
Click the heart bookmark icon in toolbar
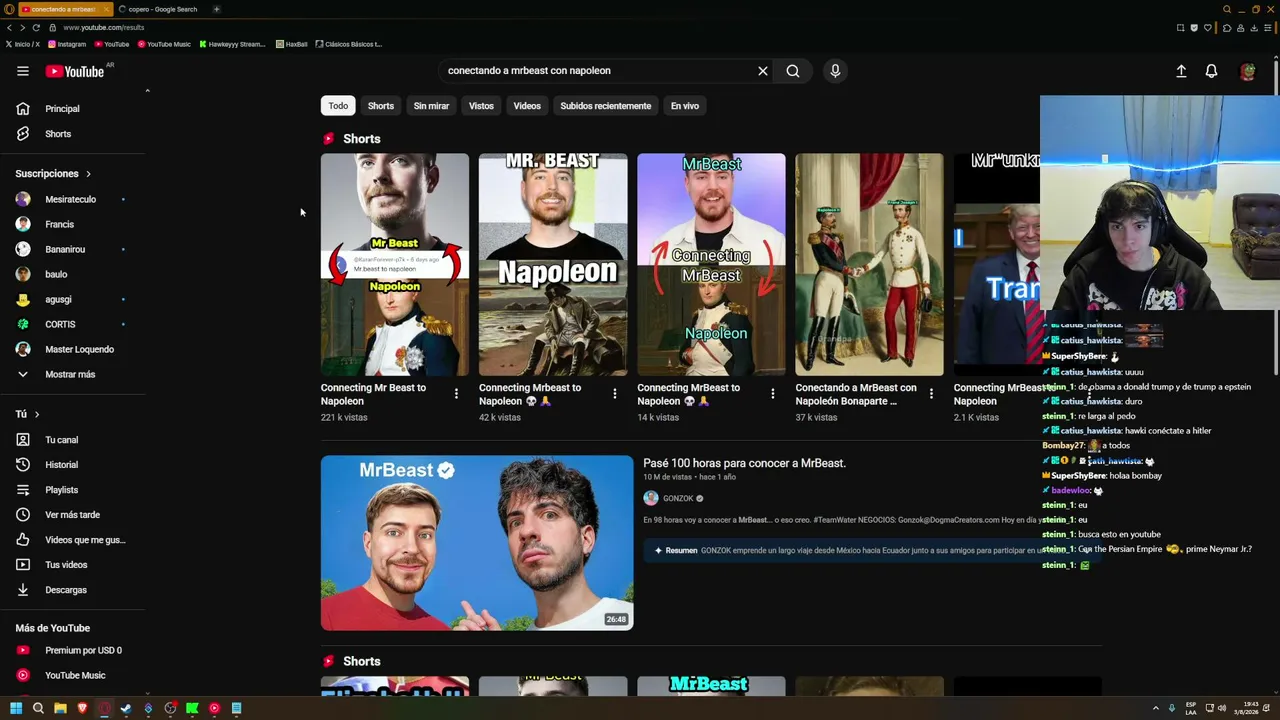point(1209,27)
